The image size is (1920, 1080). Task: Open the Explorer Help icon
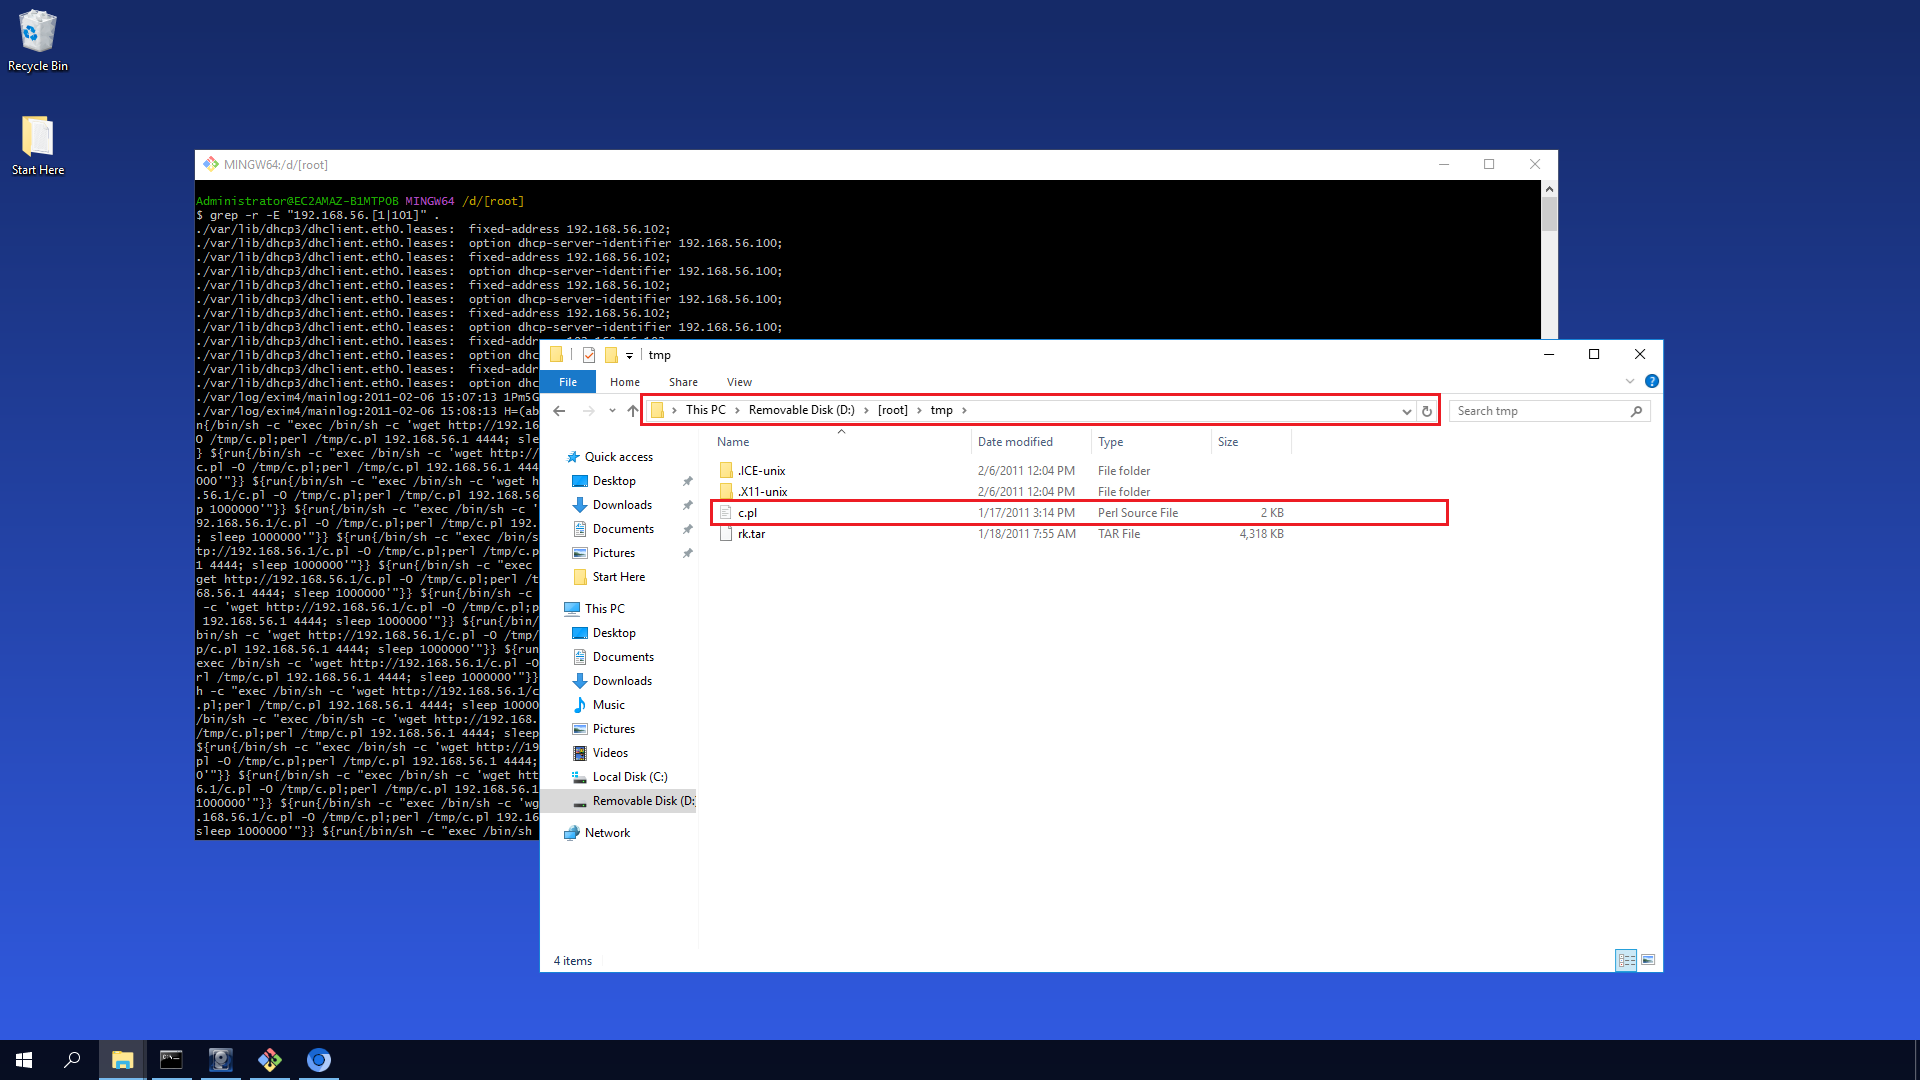[1652, 381]
